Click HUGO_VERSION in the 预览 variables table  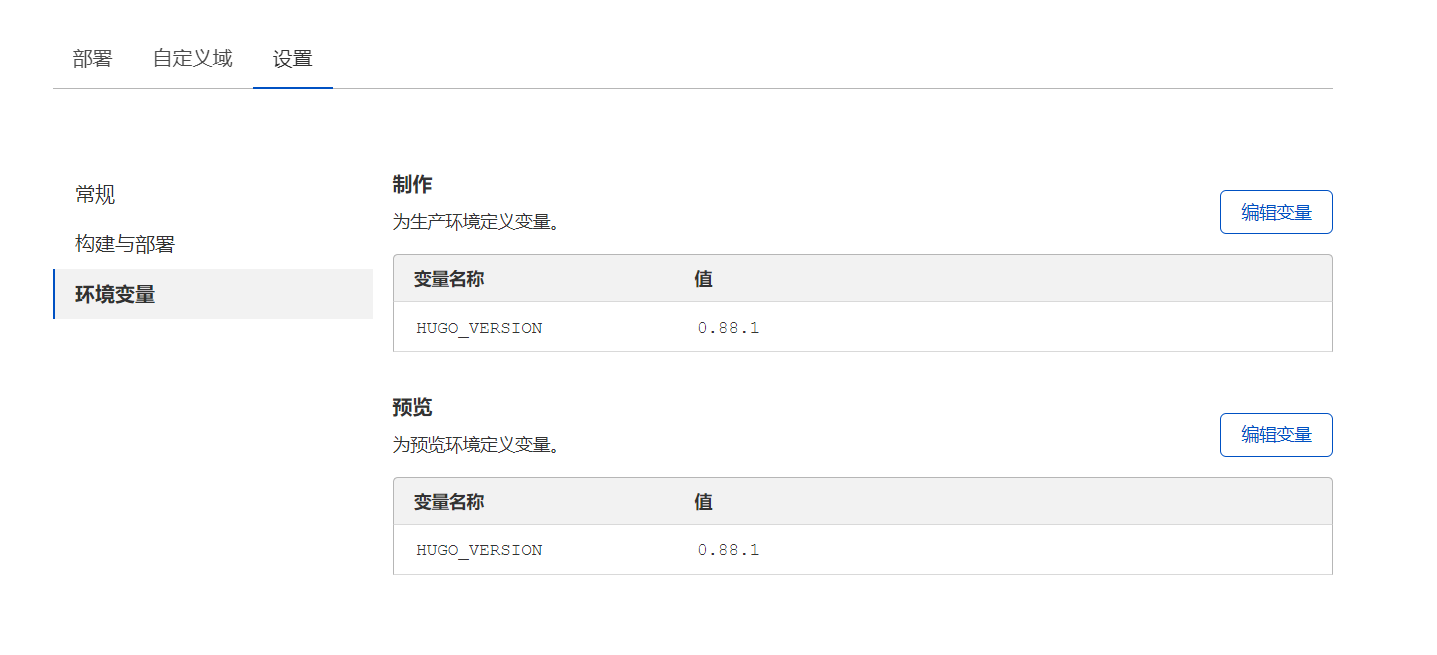479,550
